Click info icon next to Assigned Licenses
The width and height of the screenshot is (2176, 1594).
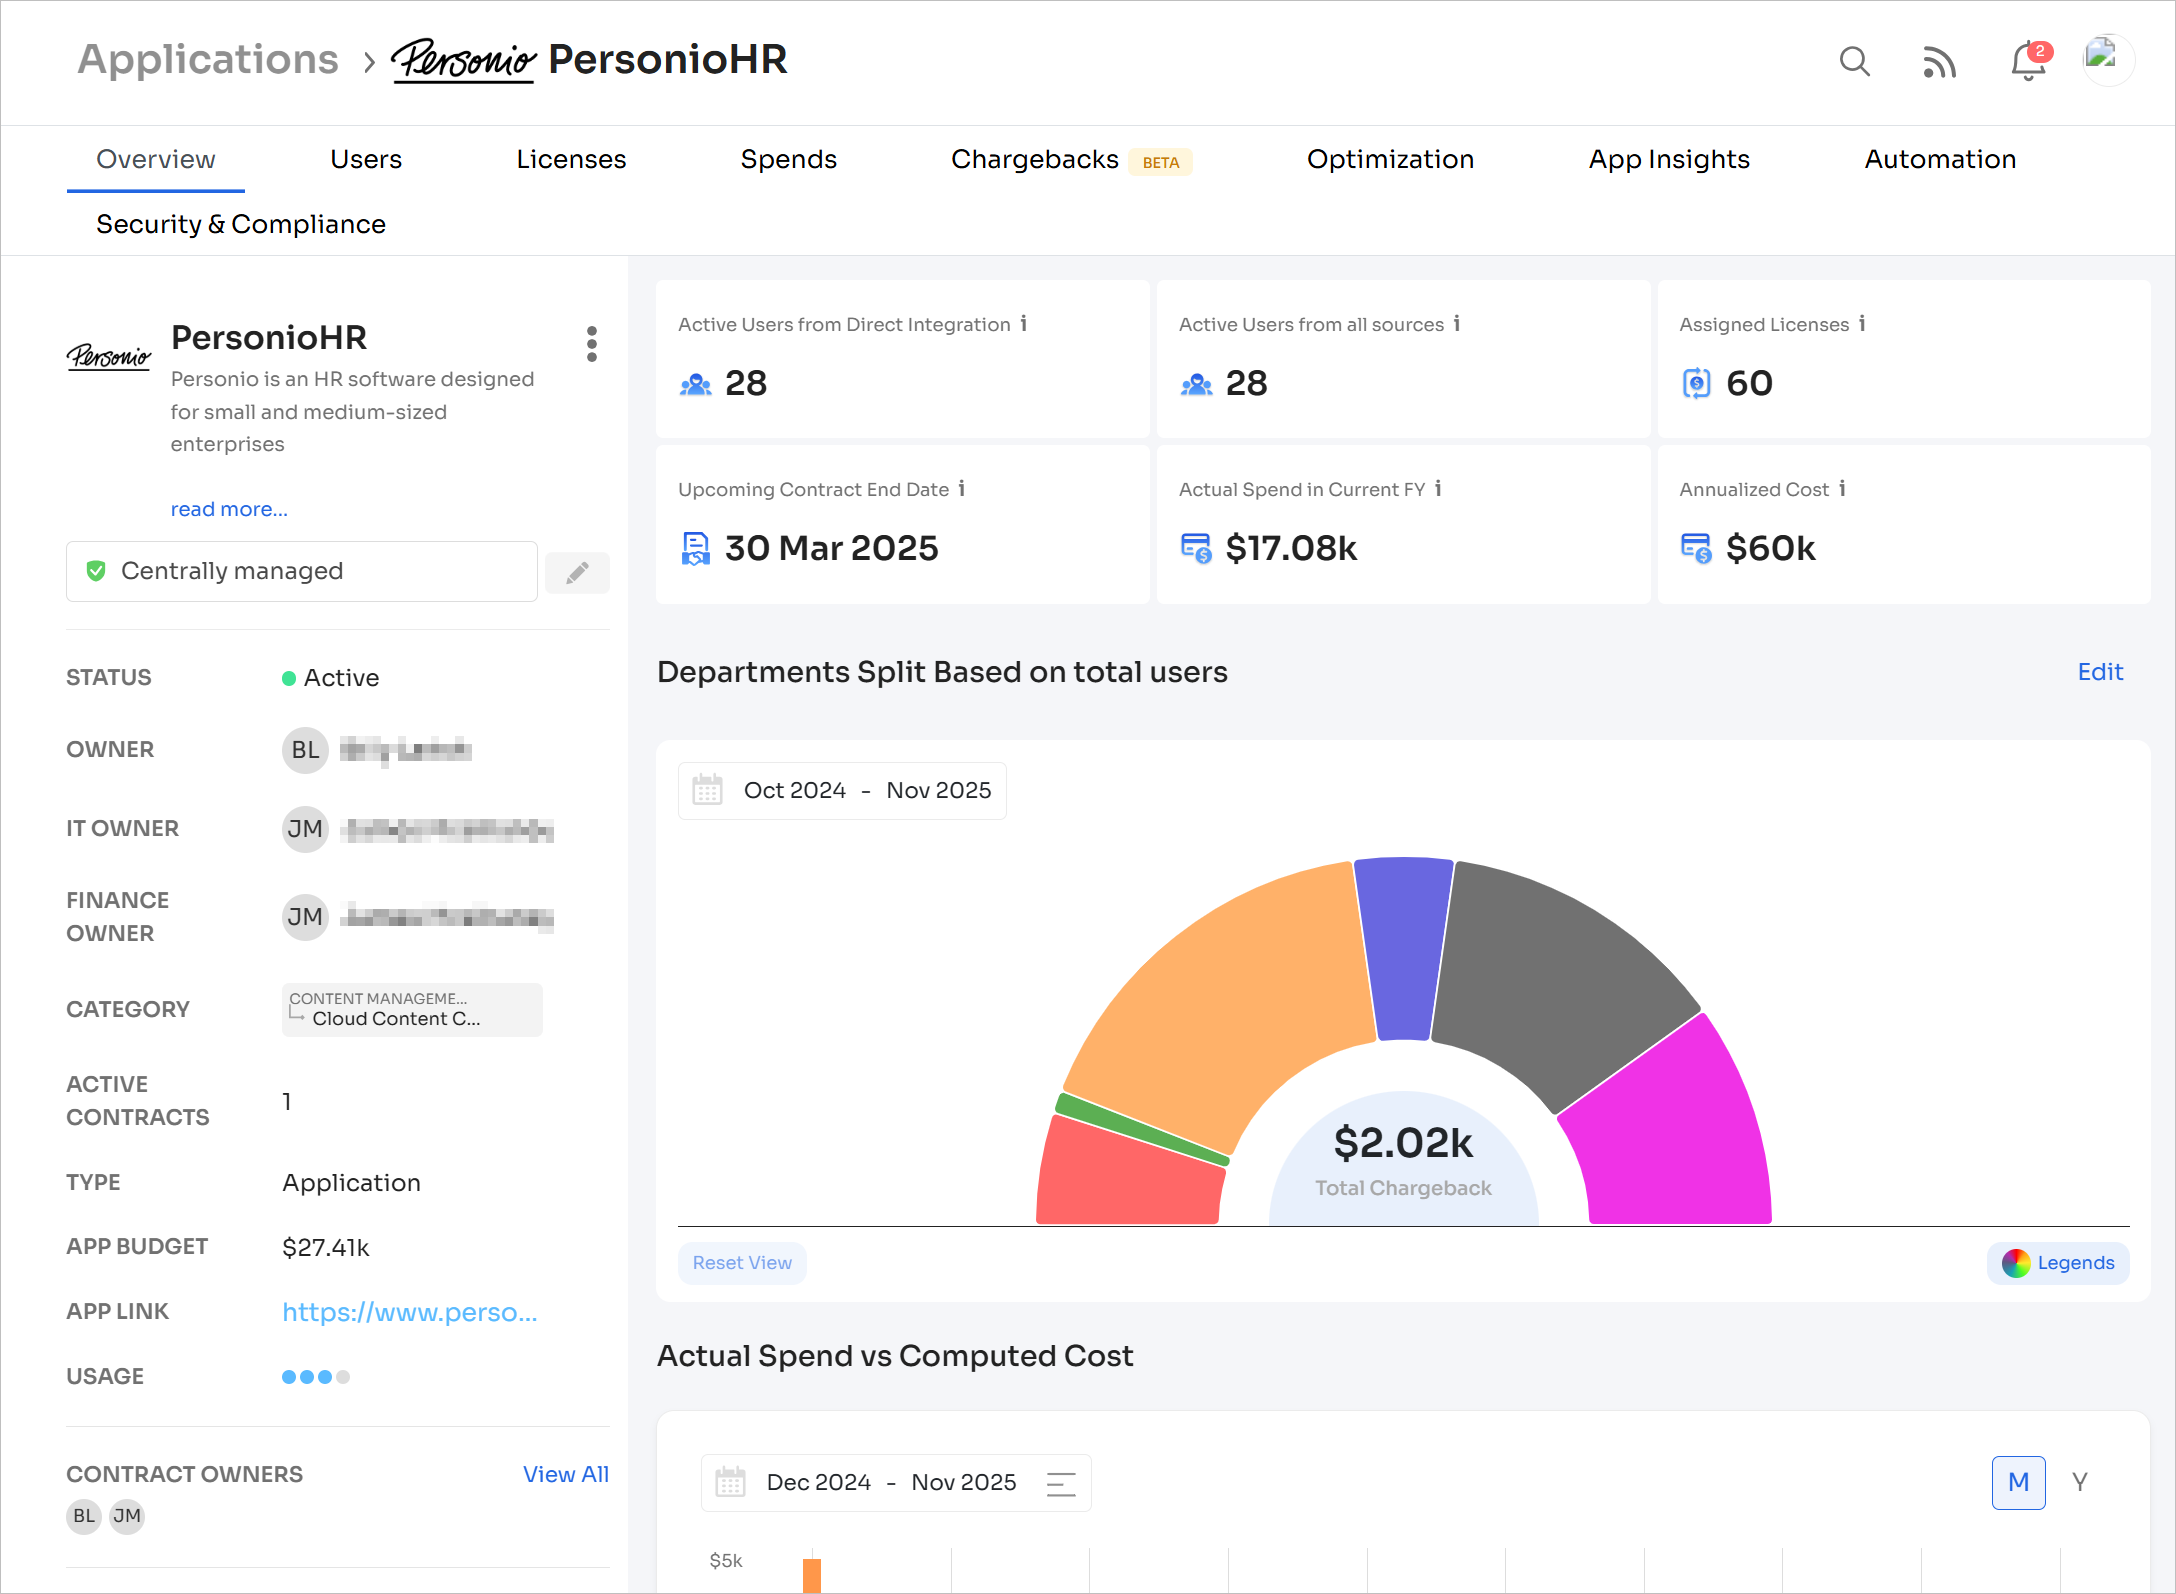pyautogui.click(x=1862, y=323)
